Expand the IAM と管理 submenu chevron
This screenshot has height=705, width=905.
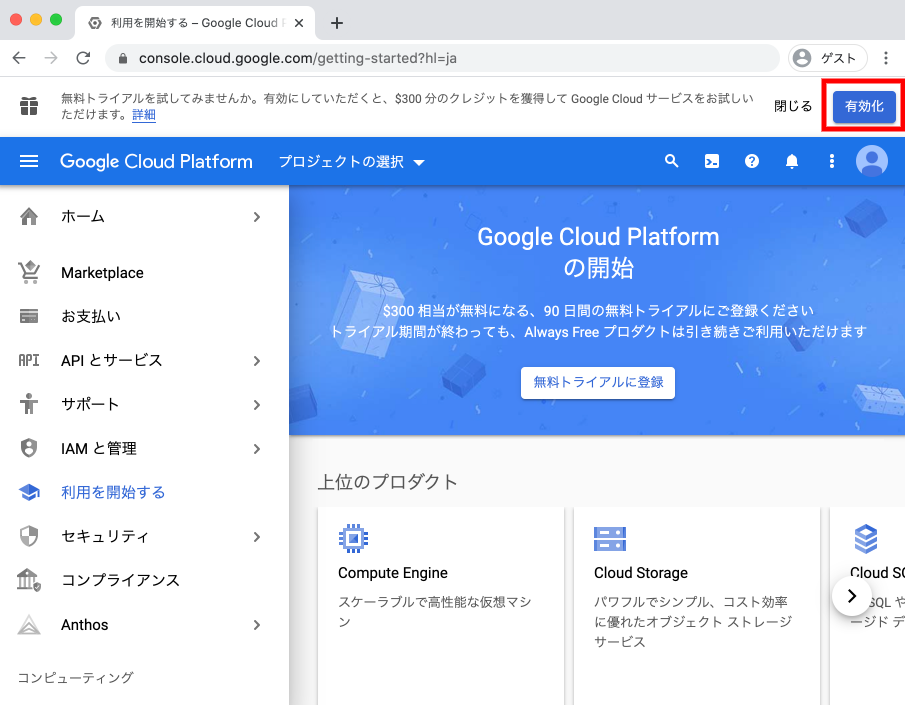point(257,449)
